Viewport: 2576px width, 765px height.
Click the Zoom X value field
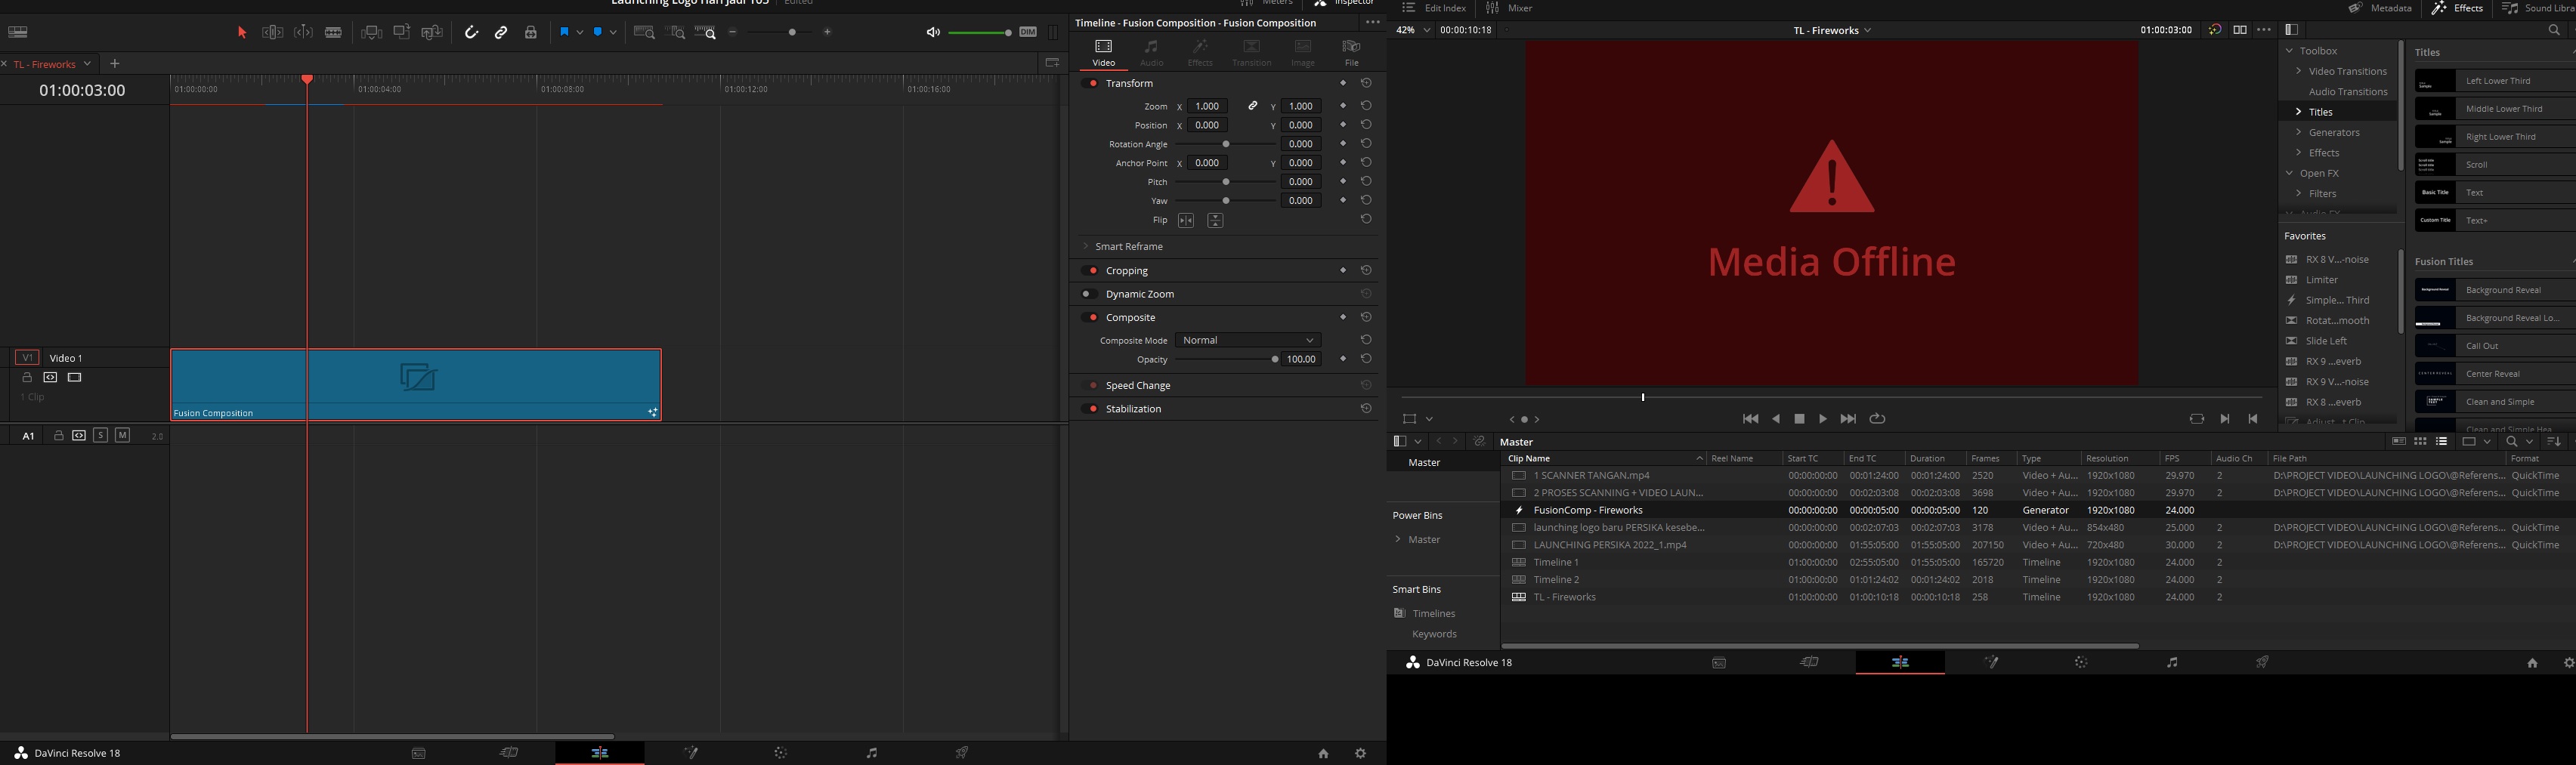1208,106
